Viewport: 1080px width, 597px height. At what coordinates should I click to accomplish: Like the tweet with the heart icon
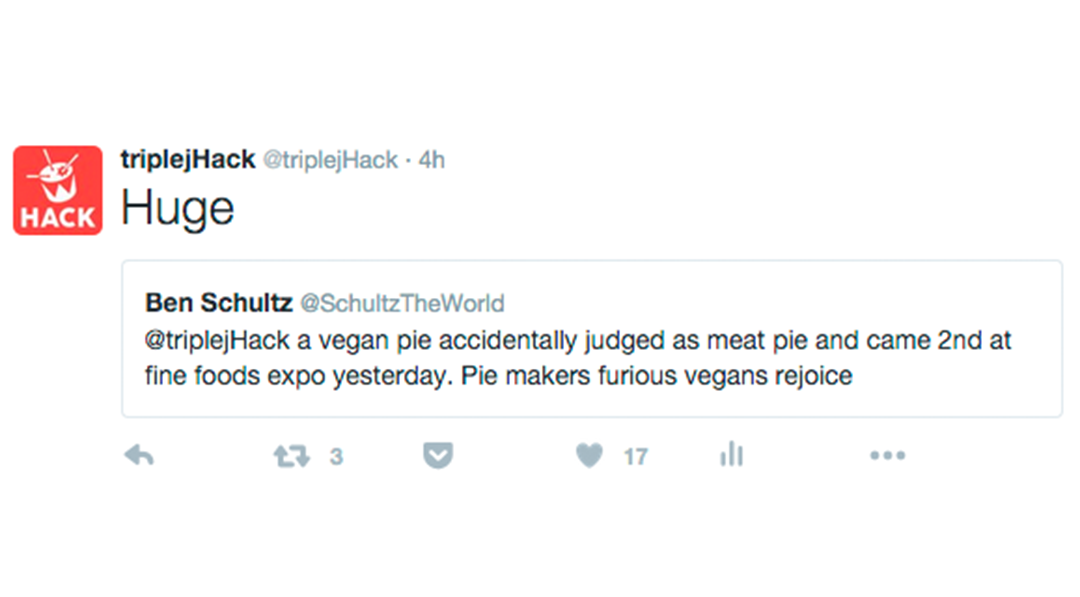(590, 455)
